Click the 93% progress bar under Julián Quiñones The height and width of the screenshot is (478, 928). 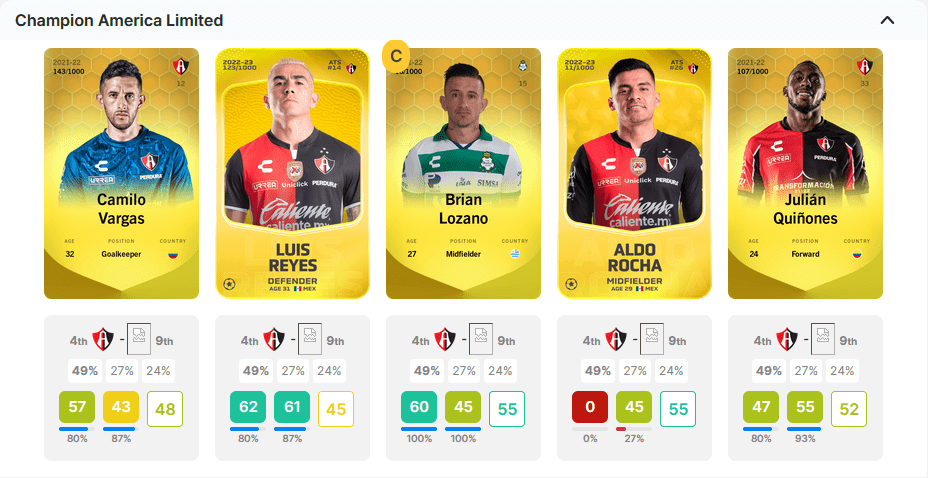[805, 429]
